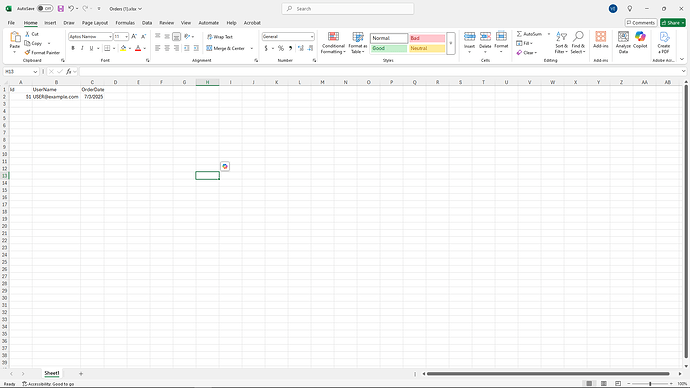Image resolution: width=690 pixels, height=388 pixels.
Task: Click the Comments button
Action: [641, 22]
